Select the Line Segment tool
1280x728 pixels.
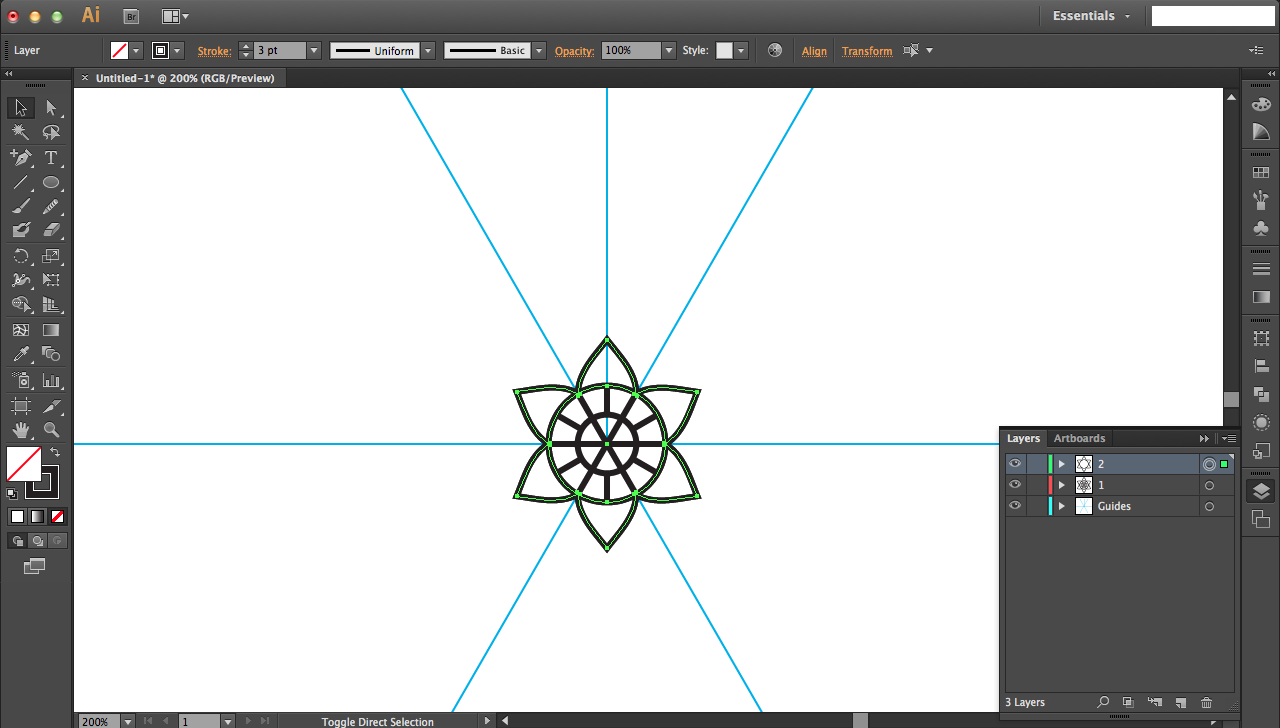(21, 183)
